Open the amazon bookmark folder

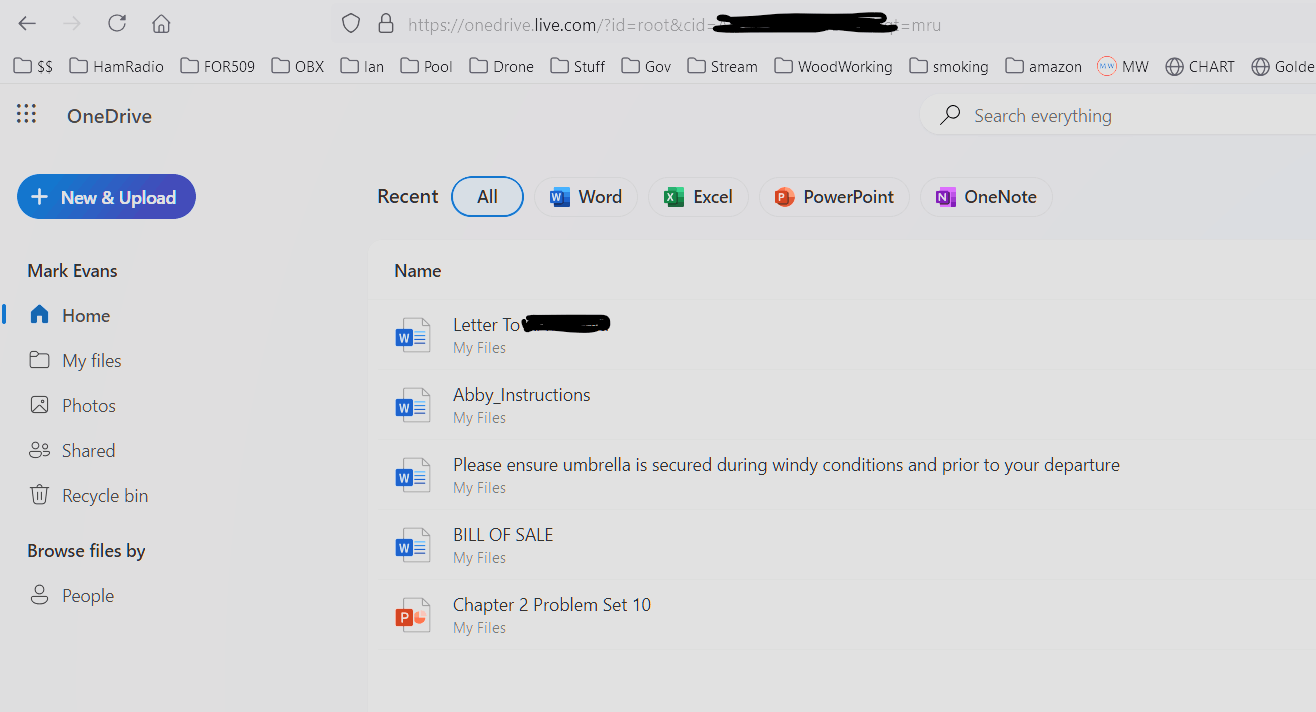[x=1043, y=66]
